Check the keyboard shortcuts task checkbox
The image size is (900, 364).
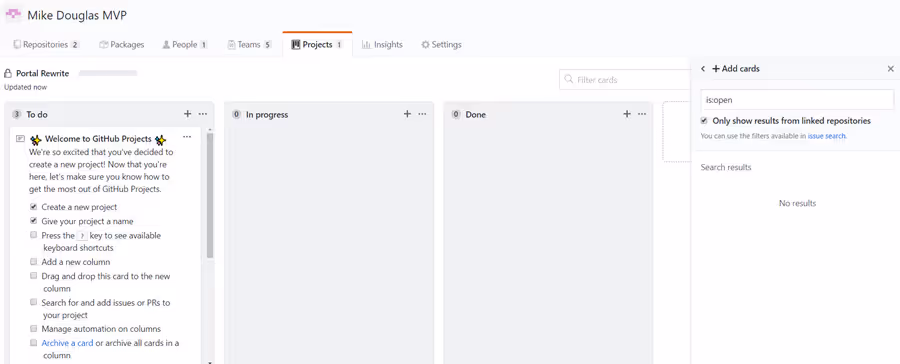tap(34, 235)
